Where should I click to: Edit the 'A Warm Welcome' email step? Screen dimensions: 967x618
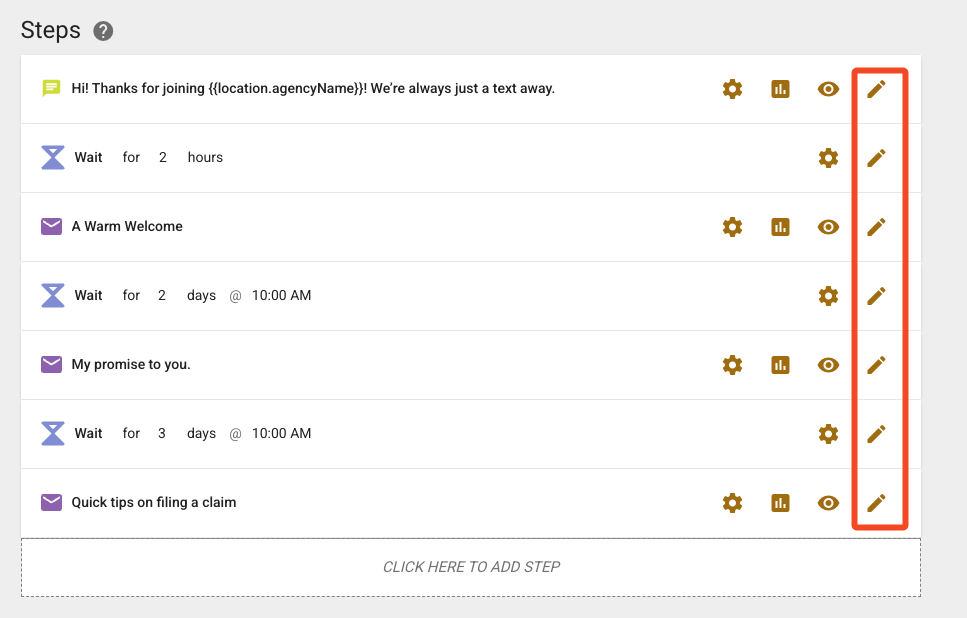coord(876,227)
